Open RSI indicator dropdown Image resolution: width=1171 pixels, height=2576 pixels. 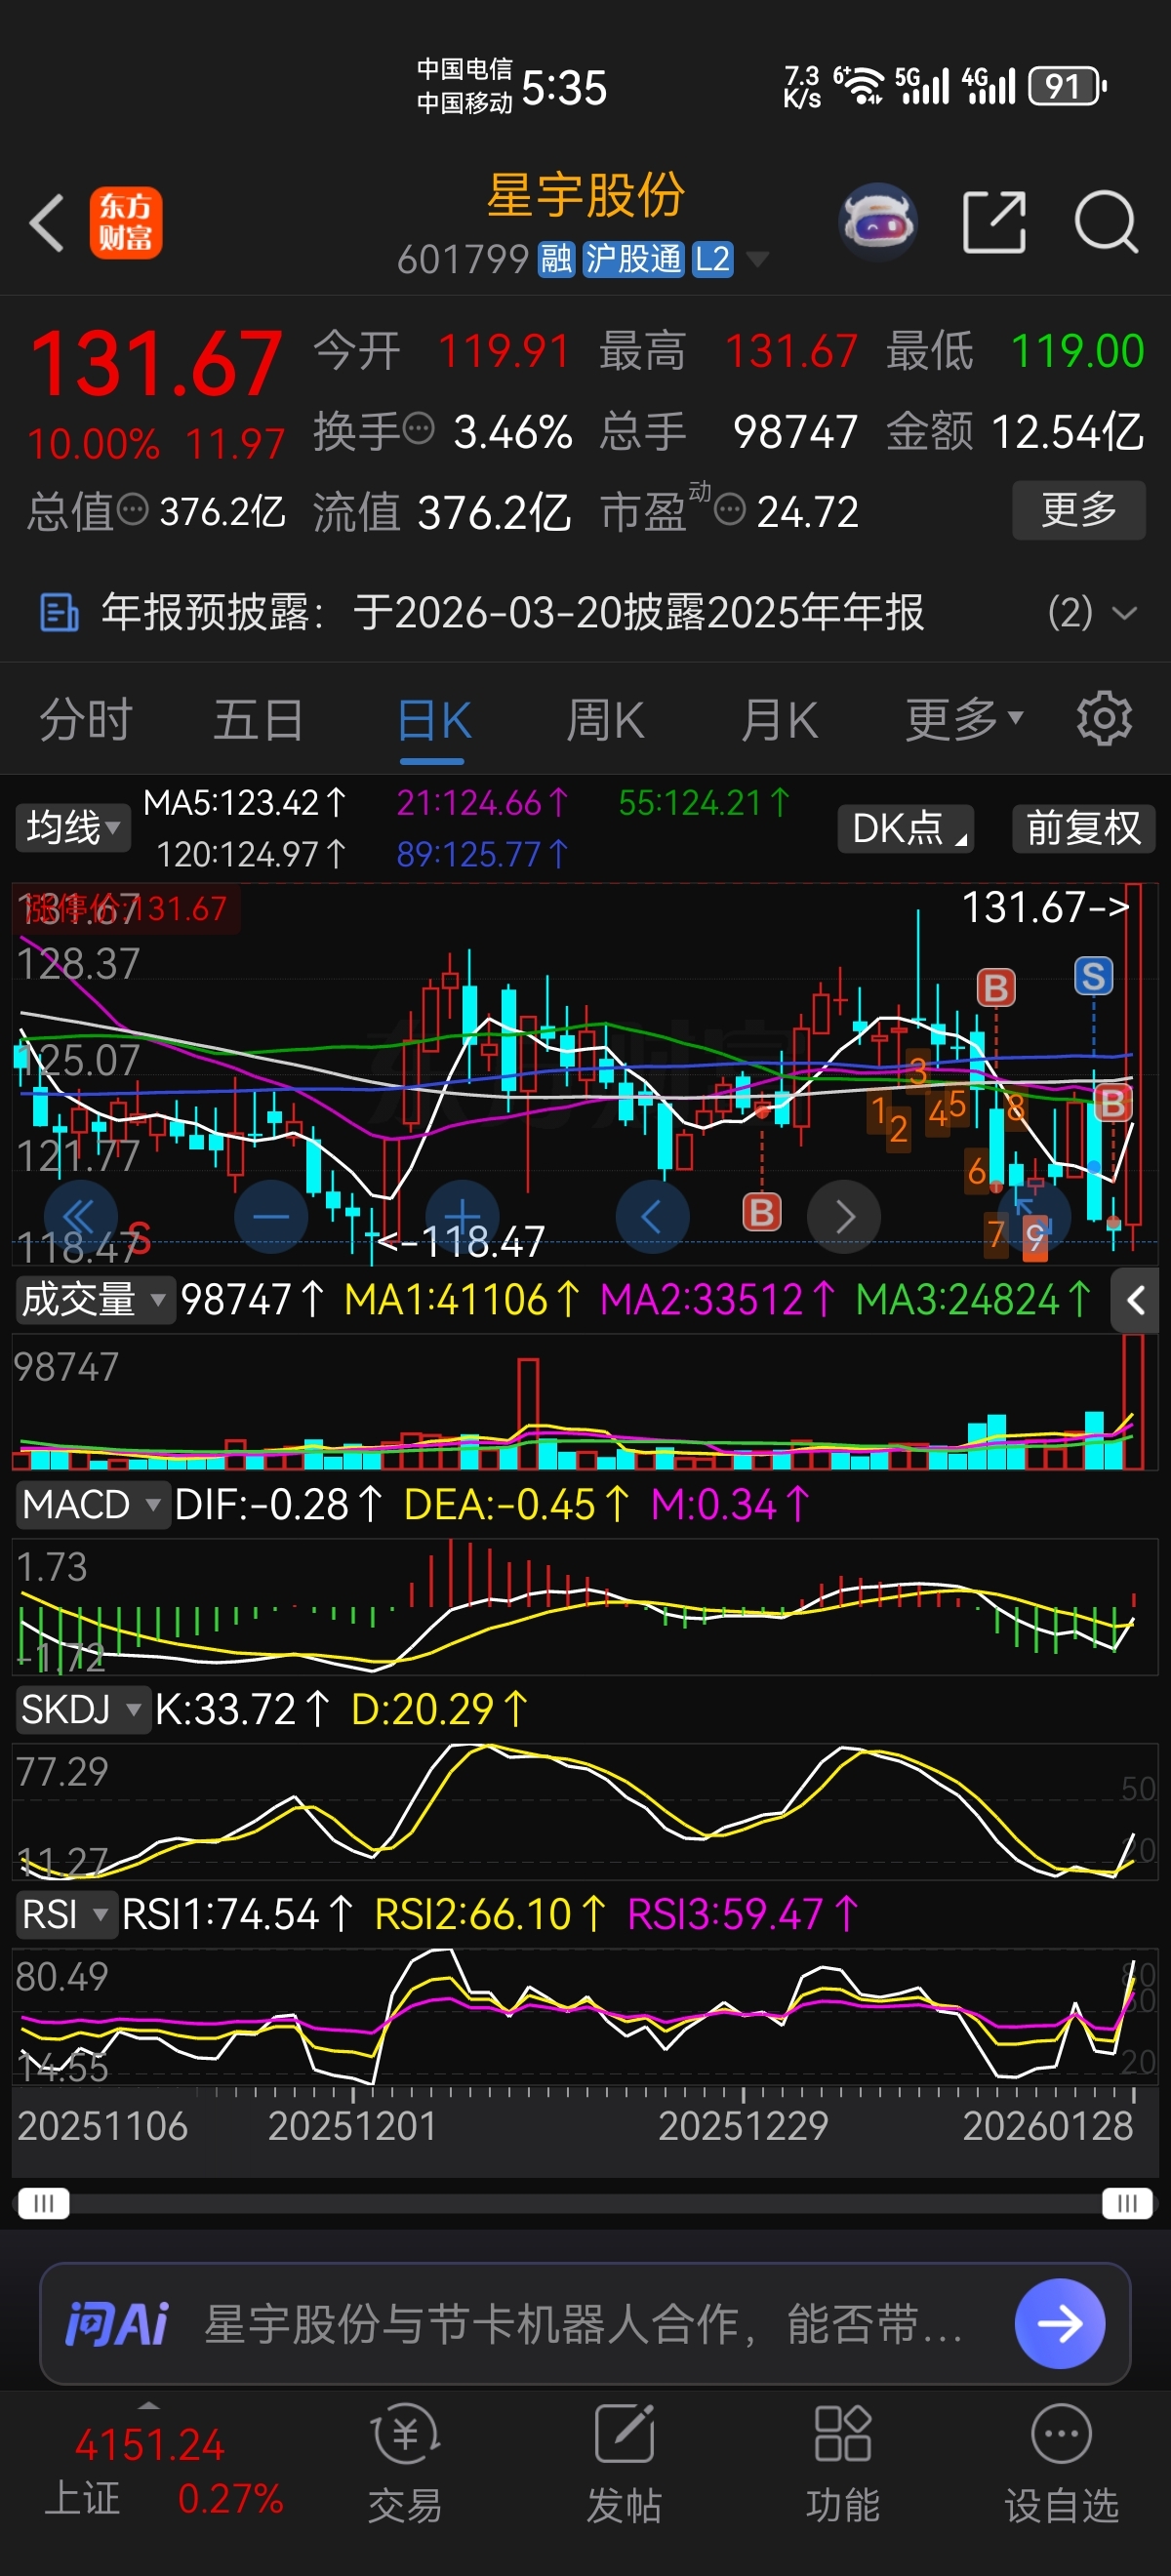pyautogui.click(x=67, y=1914)
